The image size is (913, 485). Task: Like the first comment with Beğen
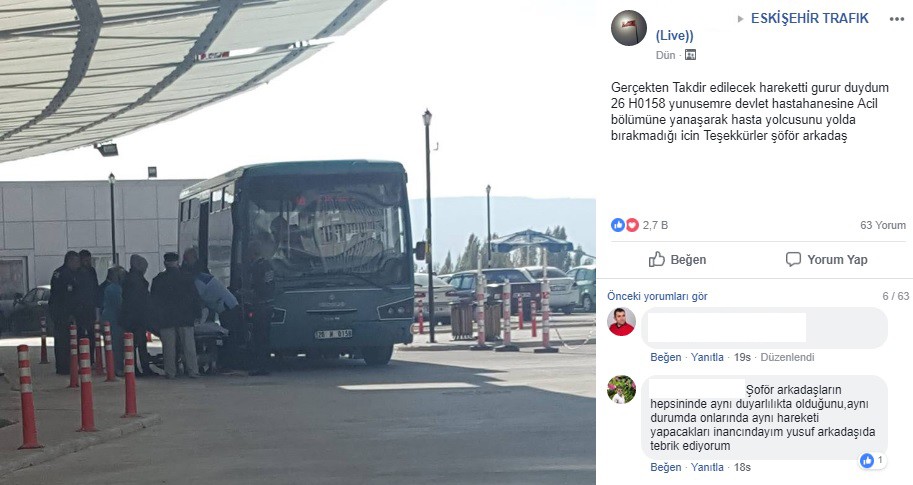tap(666, 357)
